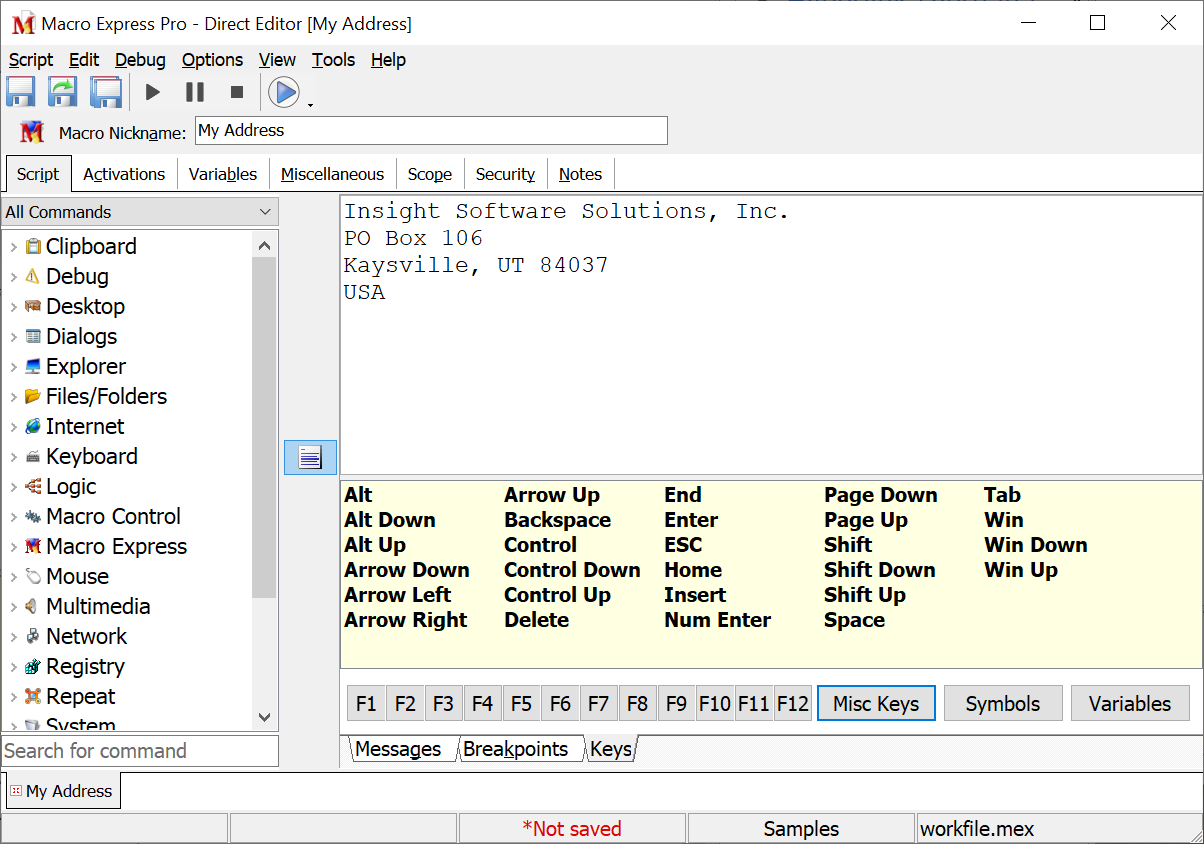Image resolution: width=1204 pixels, height=844 pixels.
Task: Open the dropdown arrow beside blue run icon
Action: pos(311,105)
